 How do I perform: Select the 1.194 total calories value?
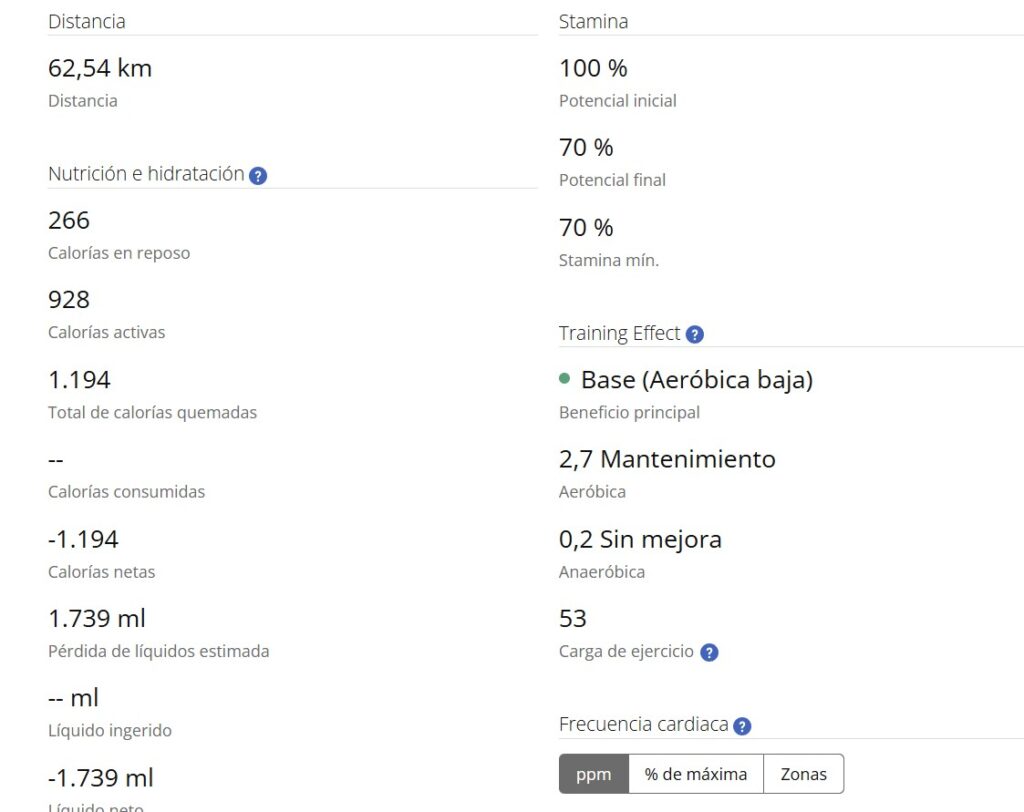pos(79,379)
